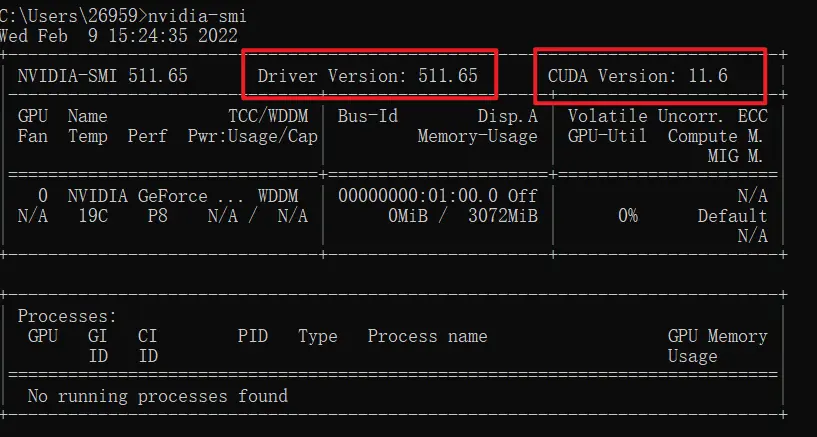Click the Default compute mode value
817x437 pixels.
(x=733, y=216)
